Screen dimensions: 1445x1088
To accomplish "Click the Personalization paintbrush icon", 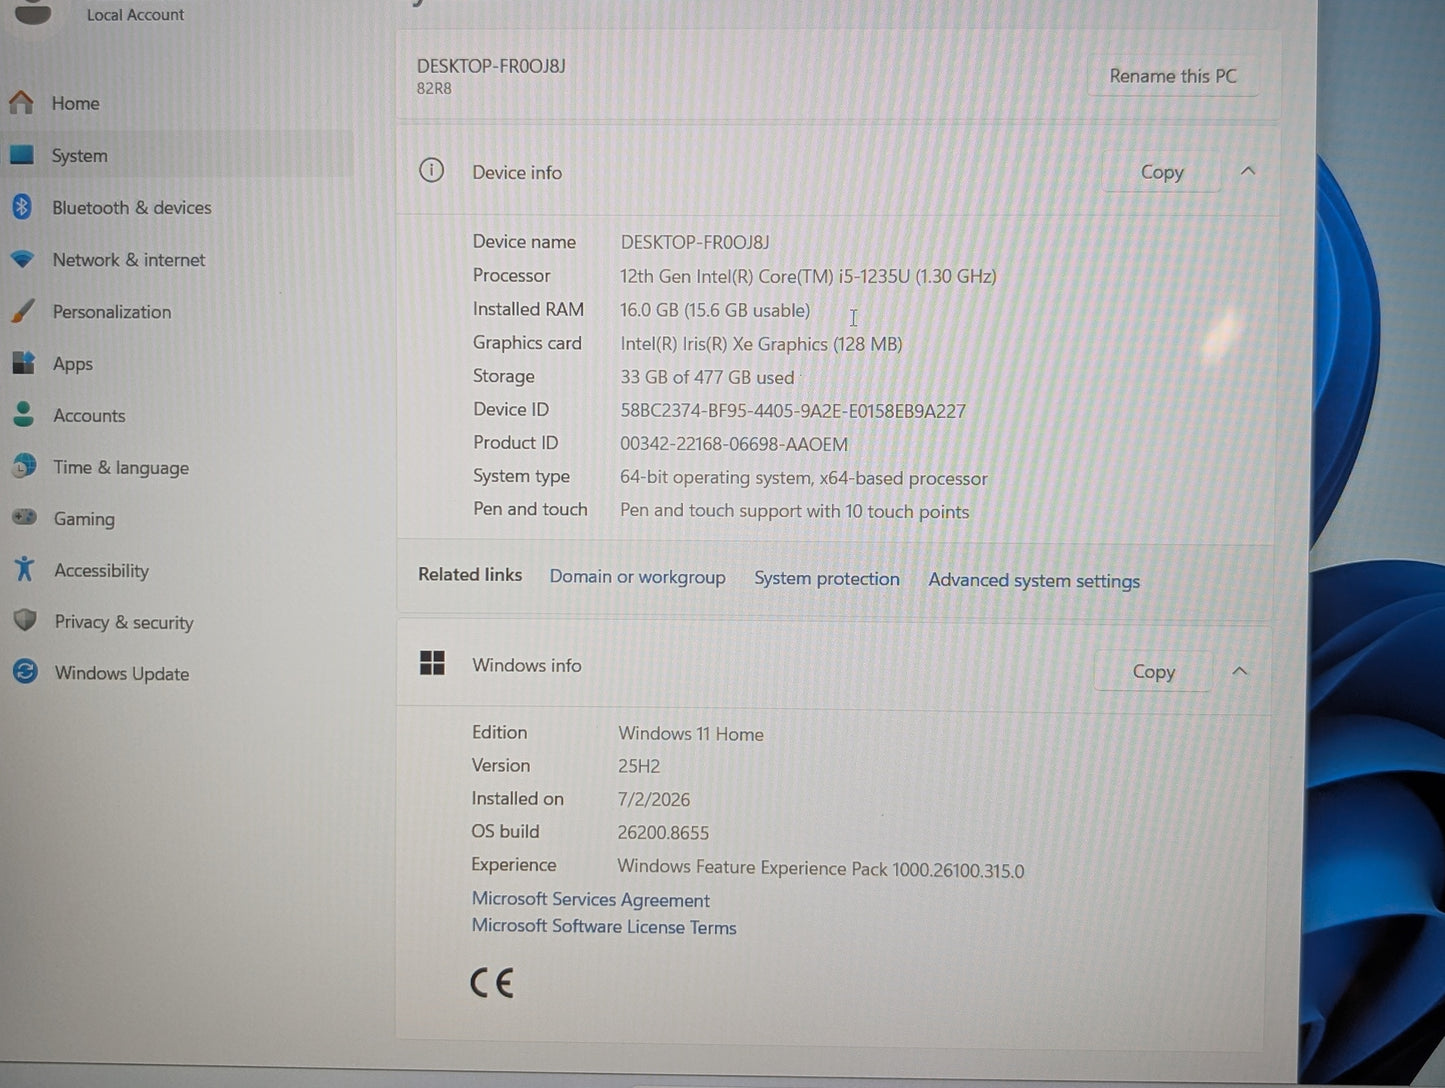I will point(23,311).
